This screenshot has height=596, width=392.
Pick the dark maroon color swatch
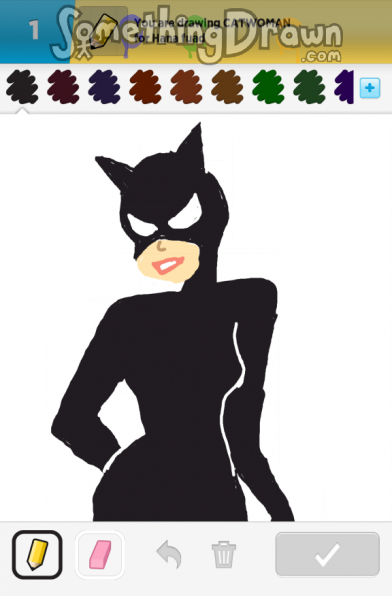pyautogui.click(x=63, y=87)
